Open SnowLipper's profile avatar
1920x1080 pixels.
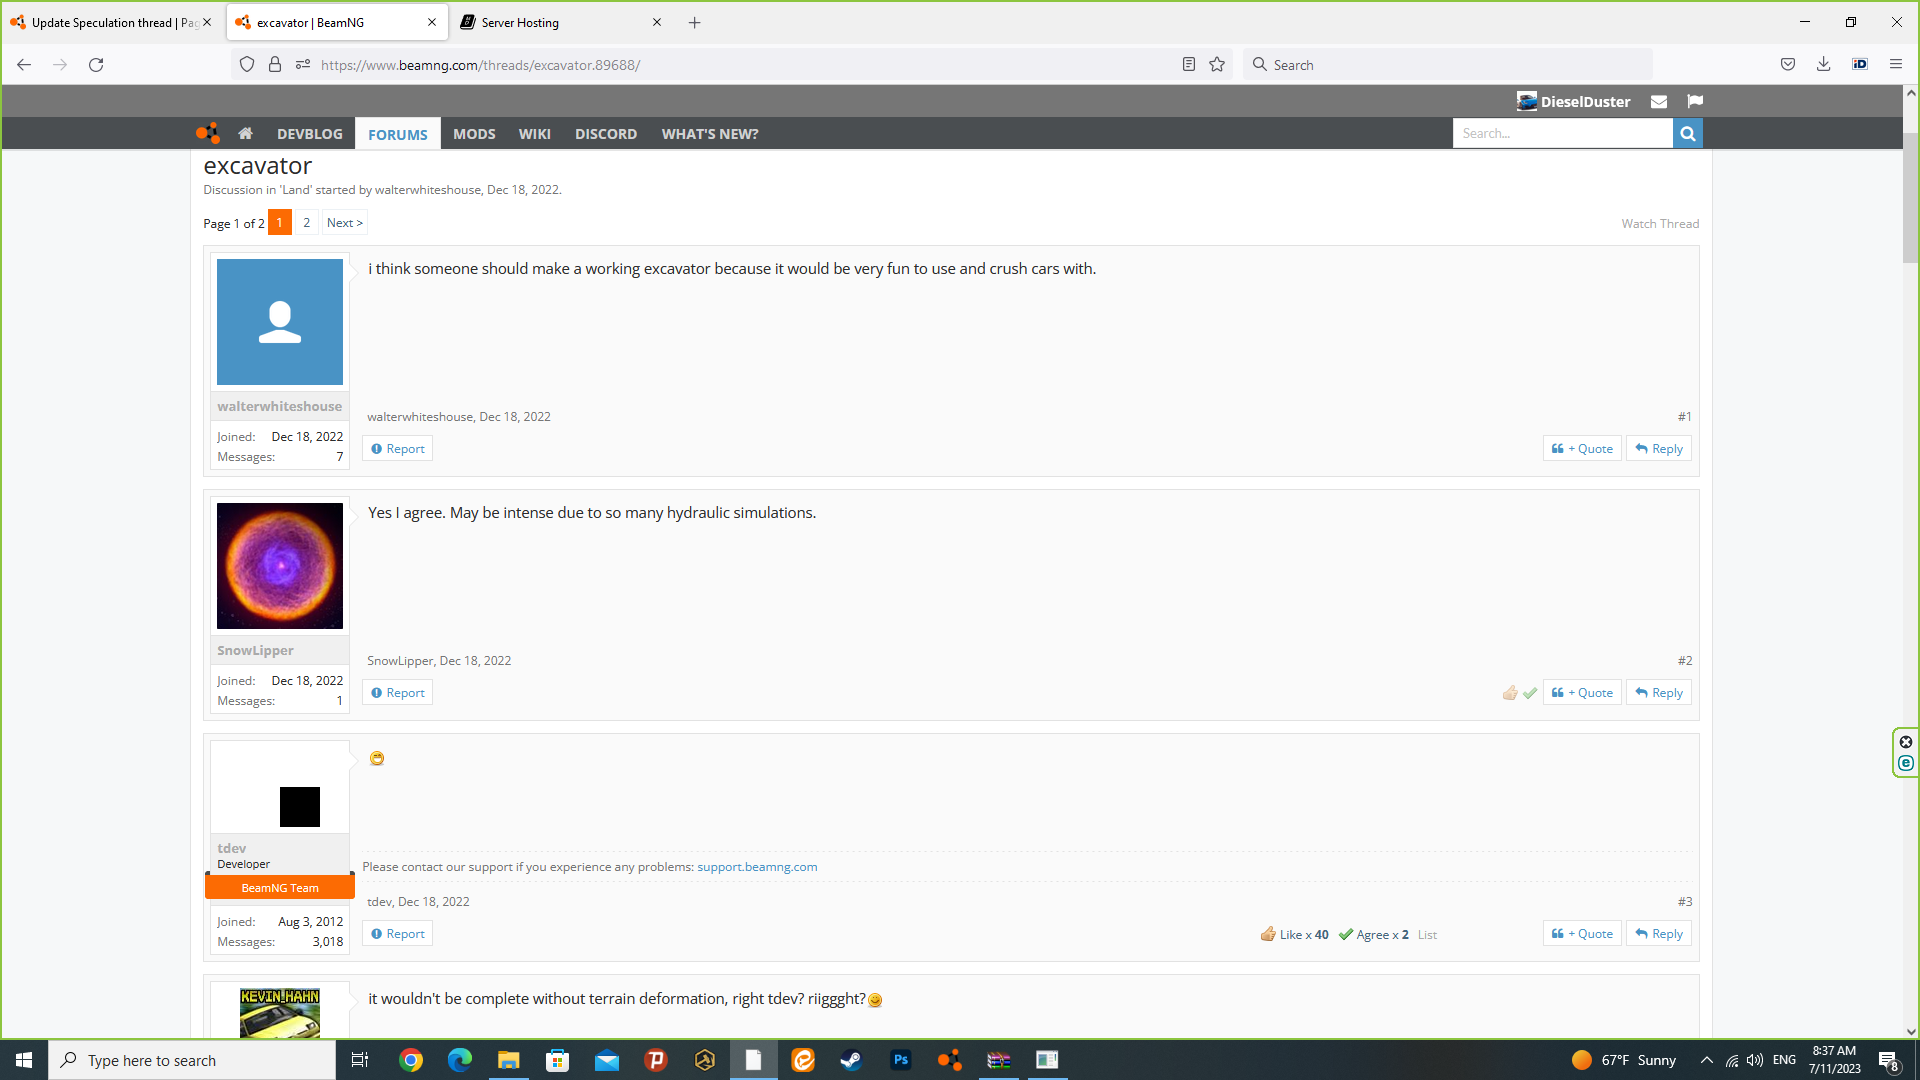point(280,566)
